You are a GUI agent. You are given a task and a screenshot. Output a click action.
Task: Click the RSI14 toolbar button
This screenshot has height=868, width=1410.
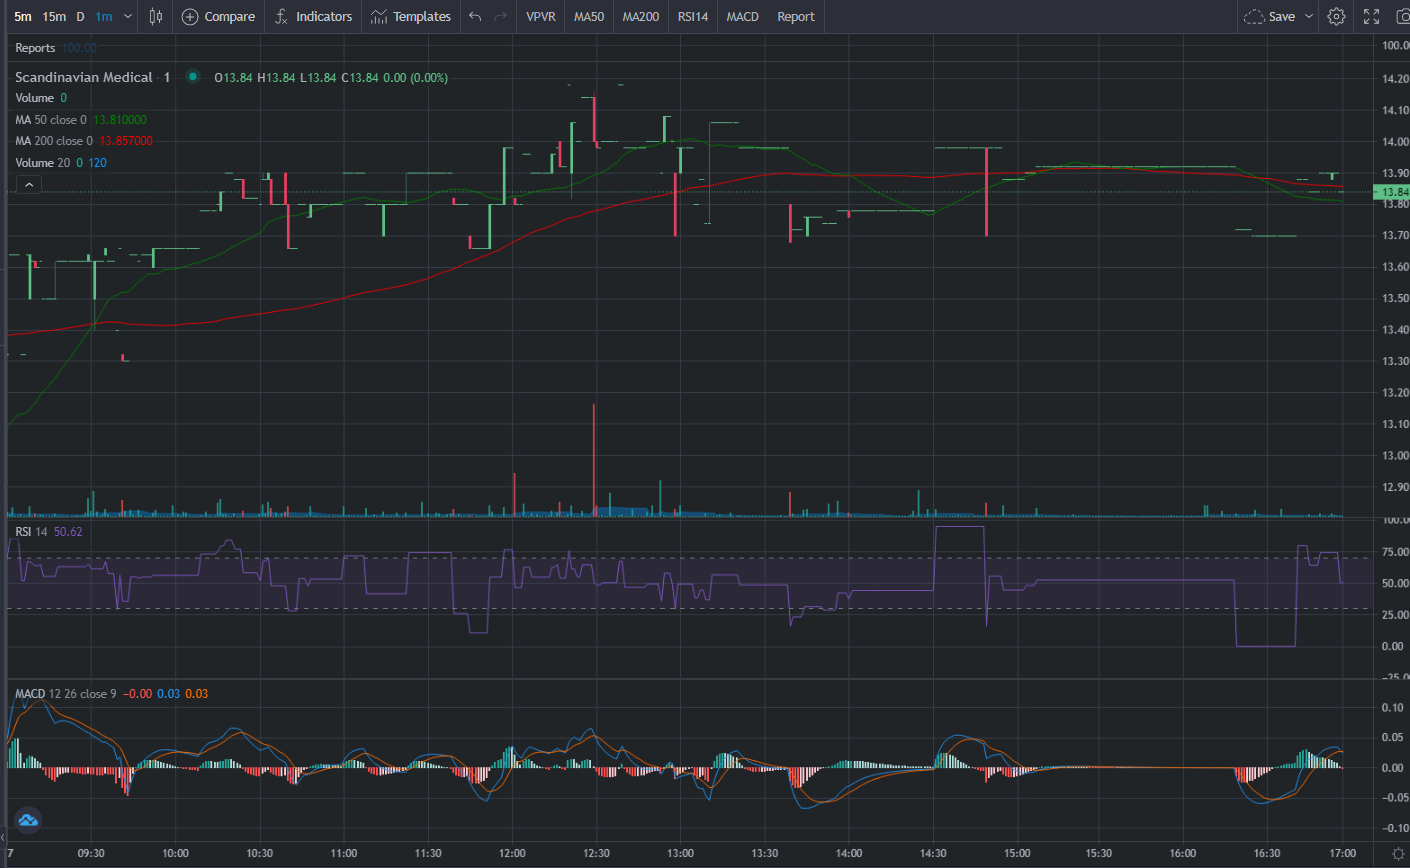click(693, 16)
